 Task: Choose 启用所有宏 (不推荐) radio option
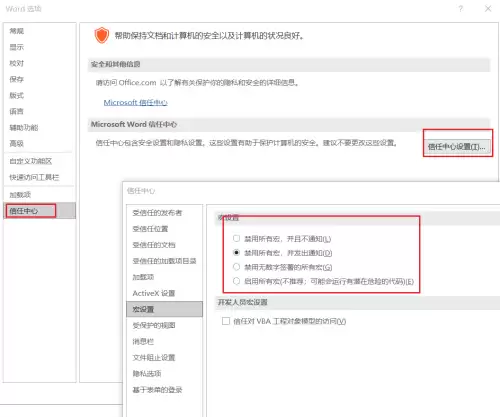(x=236, y=281)
